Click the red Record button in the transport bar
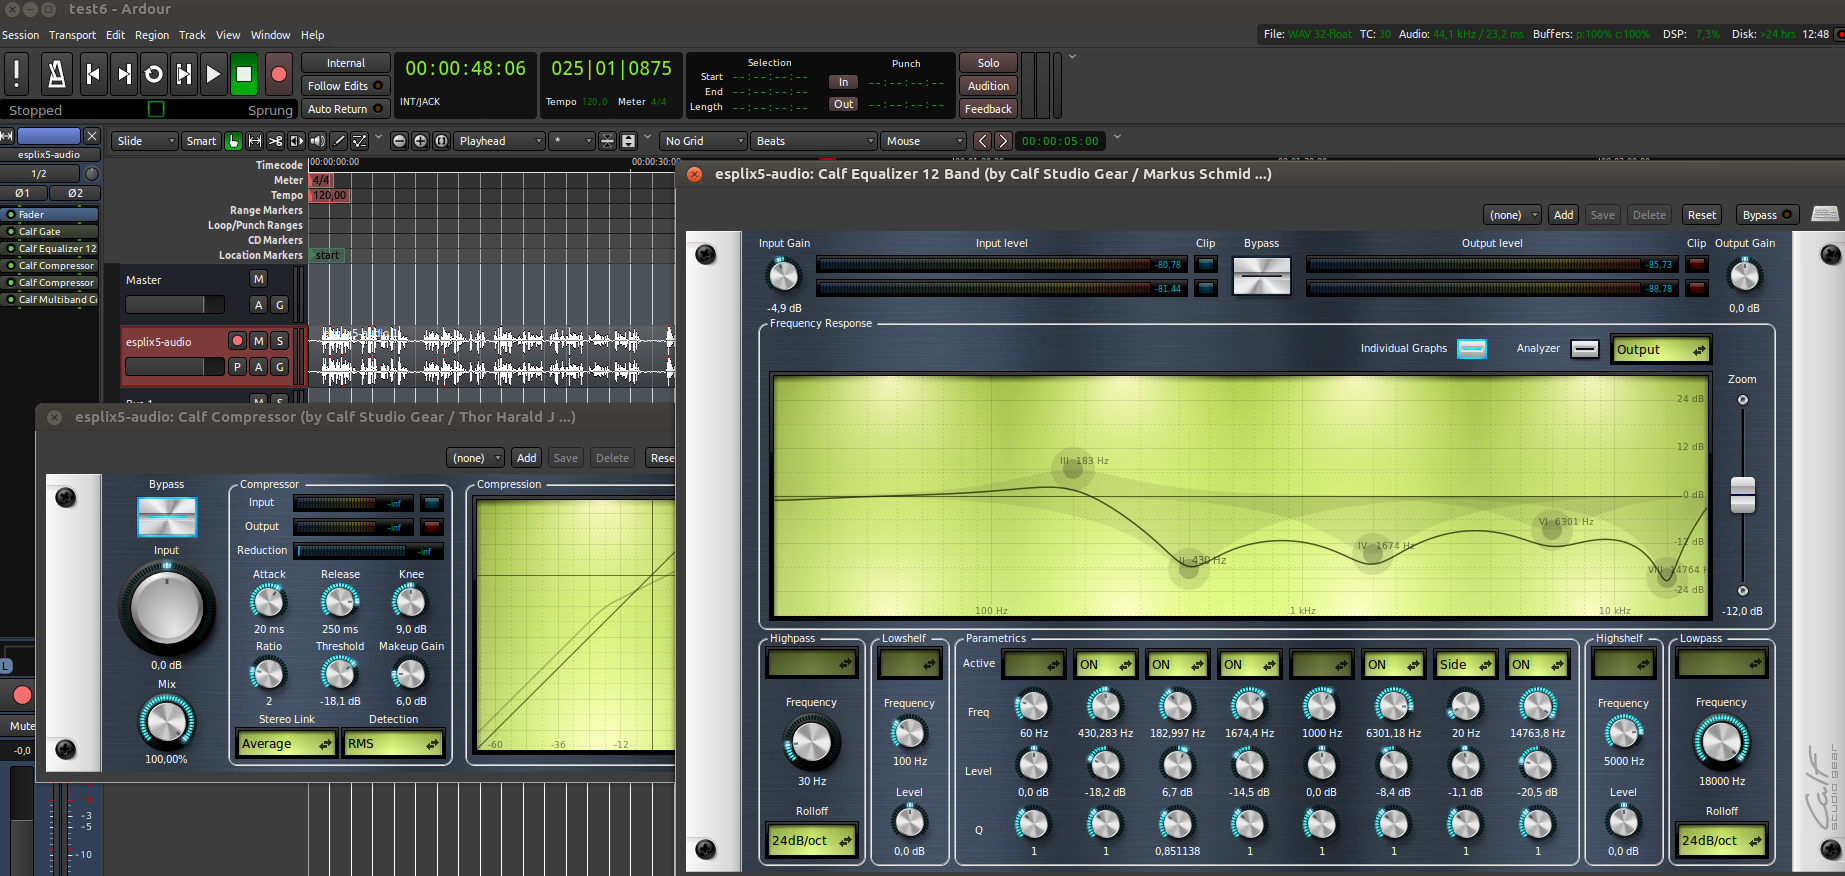 click(x=279, y=74)
